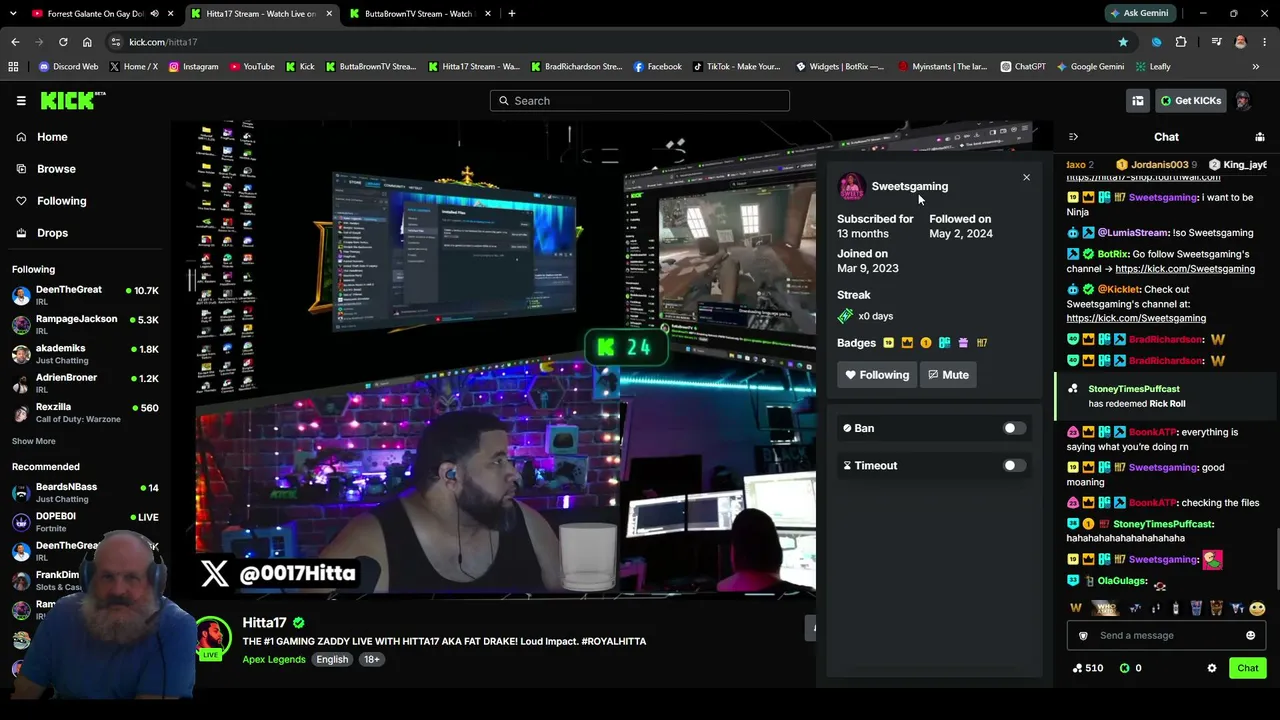Open the Kick shop icon beside Get KICKs

pyautogui.click(x=1138, y=100)
